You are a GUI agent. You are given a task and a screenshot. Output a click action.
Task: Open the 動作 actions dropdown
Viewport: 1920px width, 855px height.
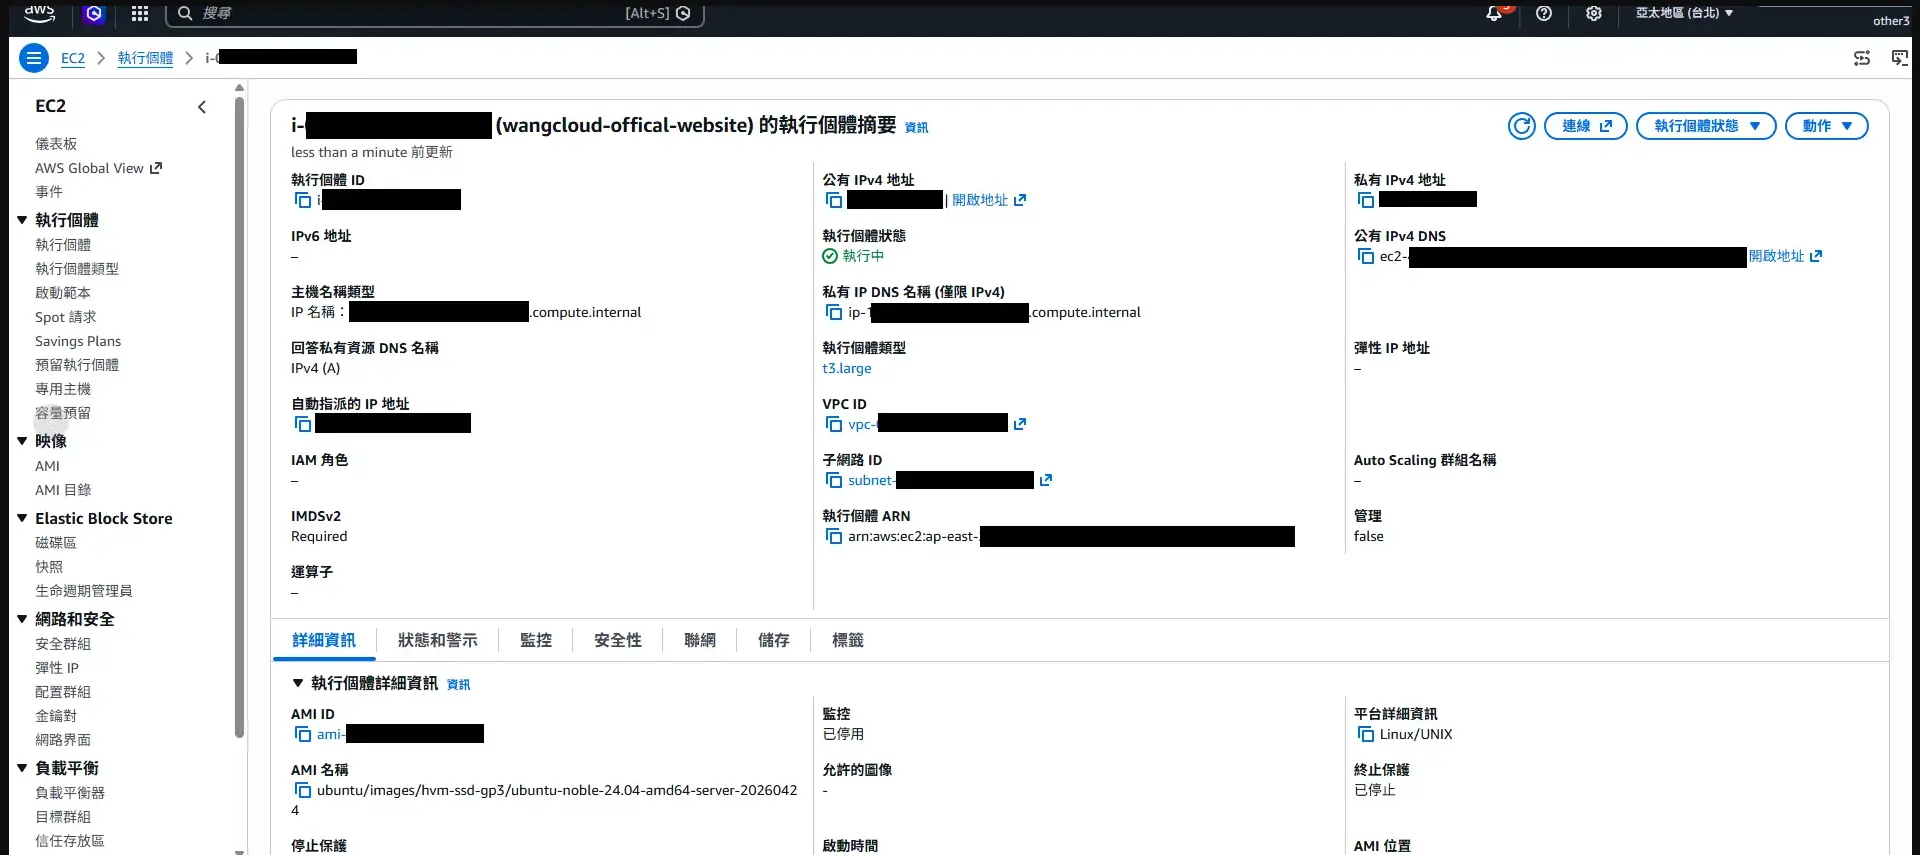[1827, 126]
